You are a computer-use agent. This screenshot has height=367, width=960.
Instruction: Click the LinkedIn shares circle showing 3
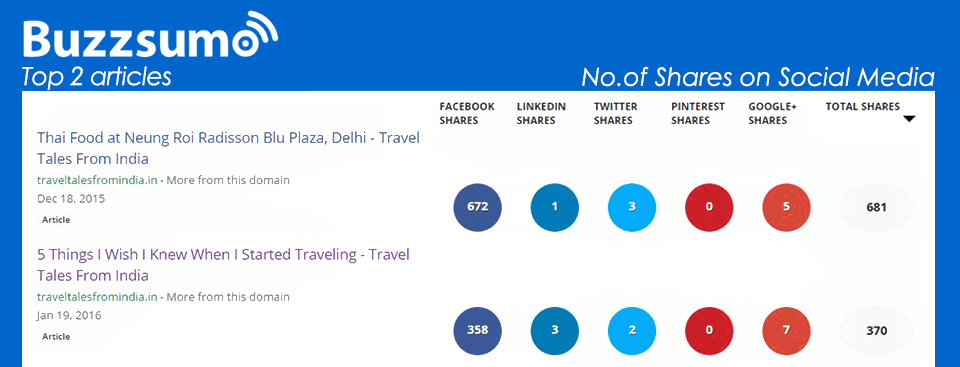pos(555,331)
